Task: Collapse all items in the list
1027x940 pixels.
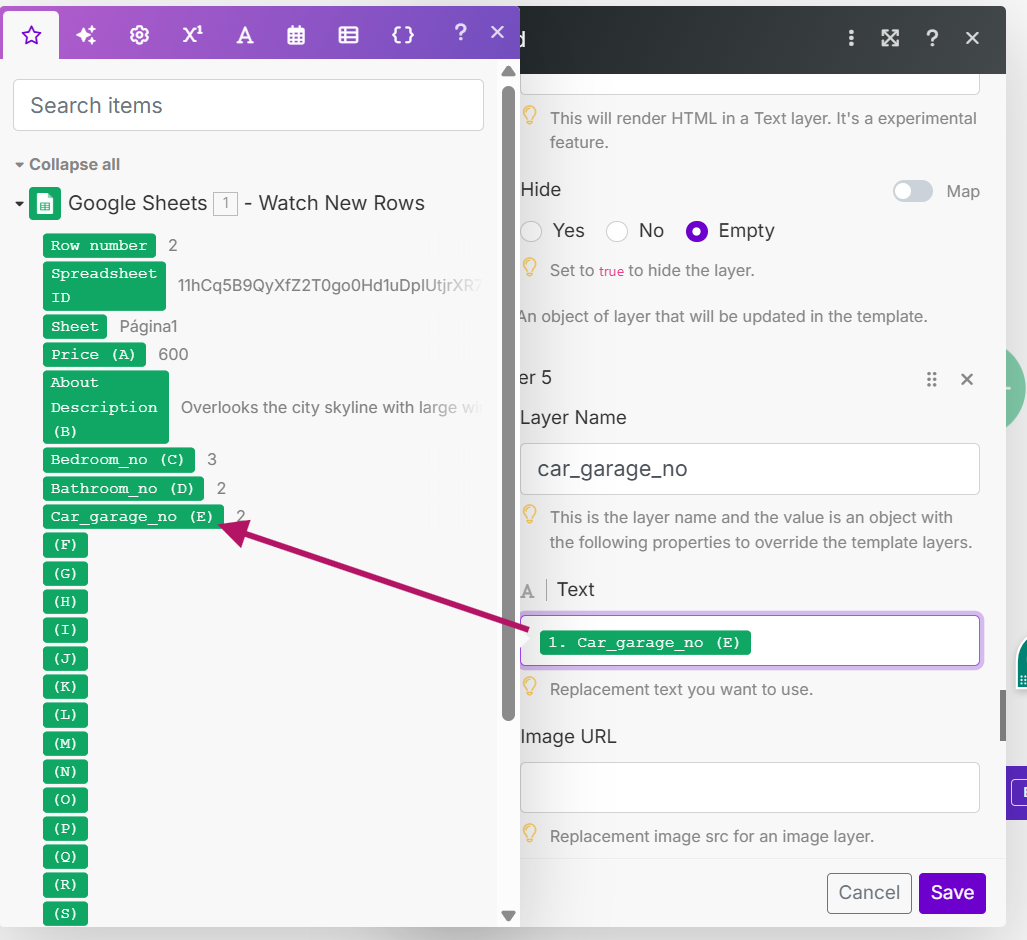Action: 67,164
